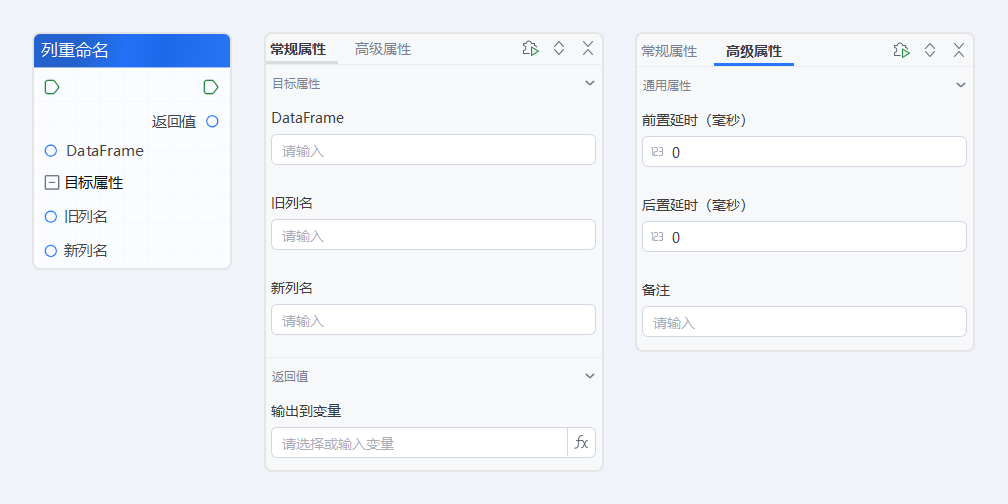Image resolution: width=1008 pixels, height=504 pixels.
Task: Select 常规属性 tab in the middle panel
Action: (x=298, y=50)
